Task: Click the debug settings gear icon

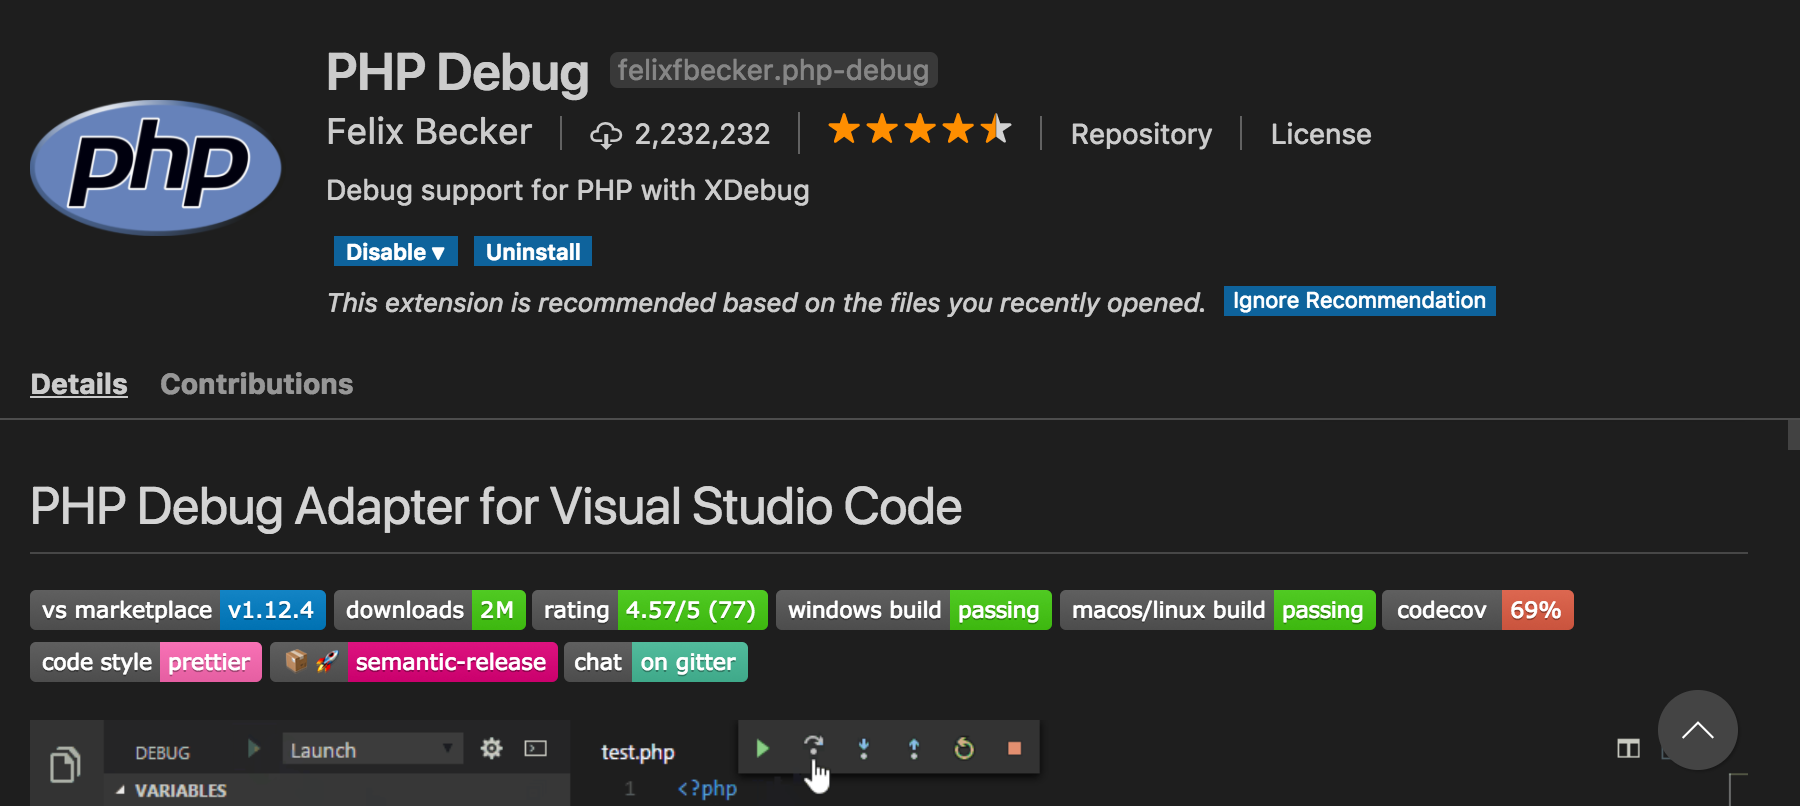Action: click(x=491, y=748)
